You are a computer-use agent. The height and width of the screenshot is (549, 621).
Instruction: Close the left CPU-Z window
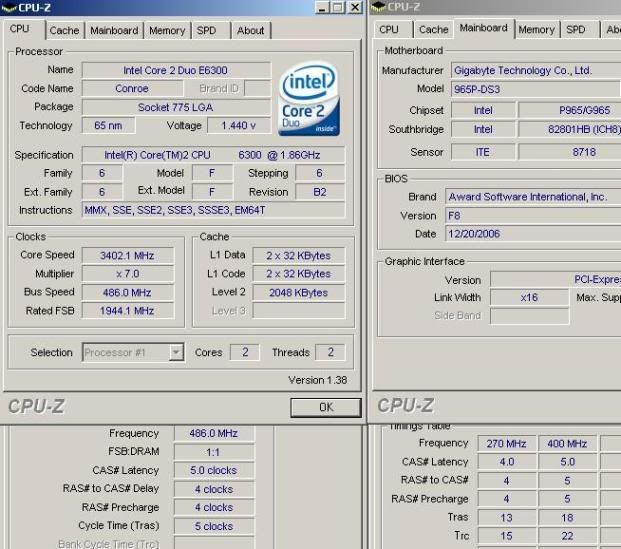[x=355, y=8]
